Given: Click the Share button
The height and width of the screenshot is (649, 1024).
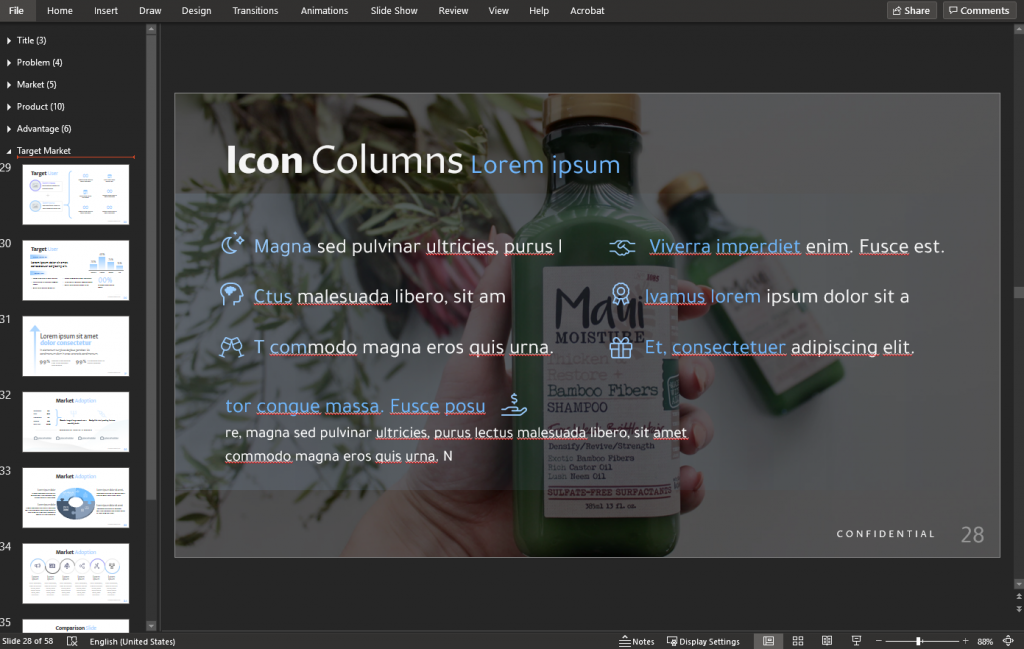Looking at the screenshot, I should [x=911, y=10].
